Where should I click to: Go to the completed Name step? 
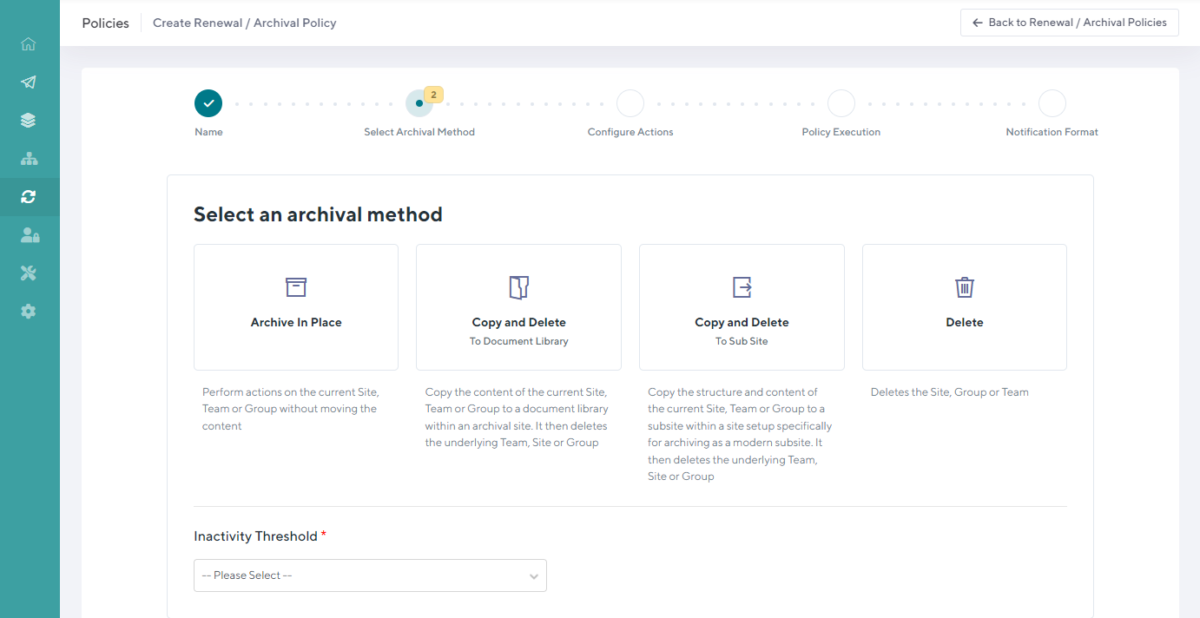pyautogui.click(x=208, y=102)
